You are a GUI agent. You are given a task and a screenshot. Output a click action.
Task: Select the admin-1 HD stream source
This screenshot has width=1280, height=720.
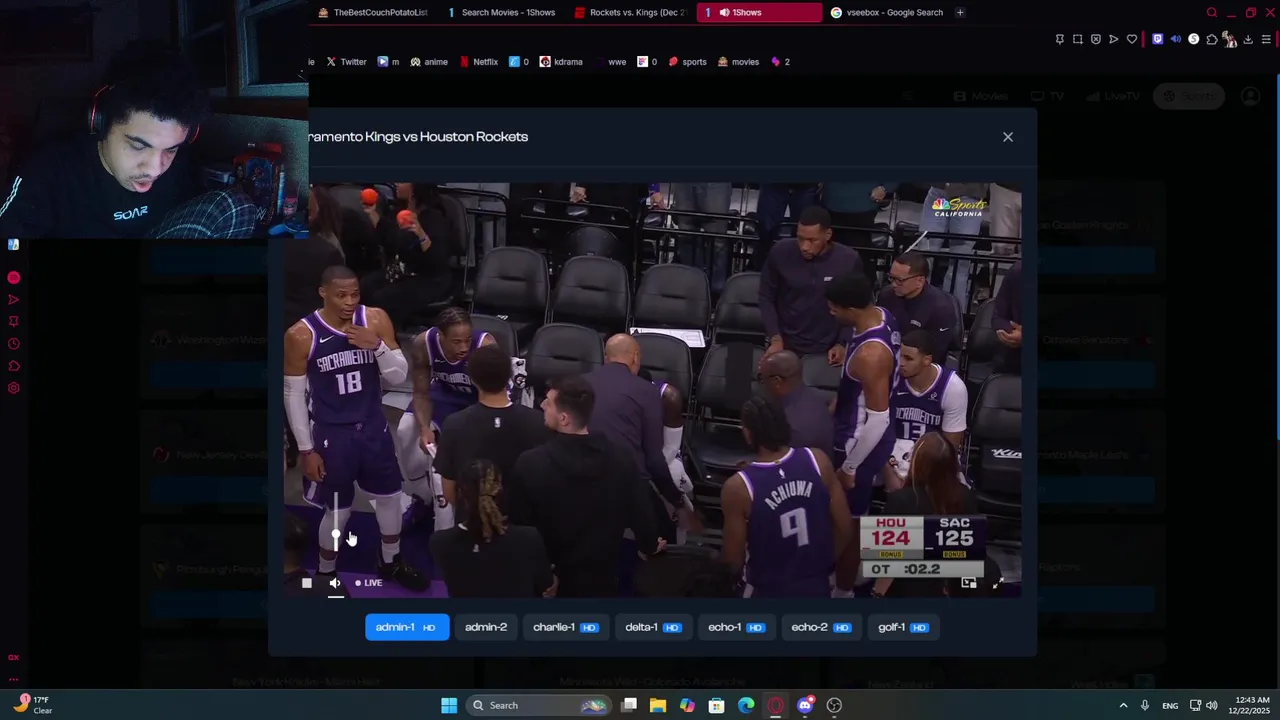(x=407, y=627)
